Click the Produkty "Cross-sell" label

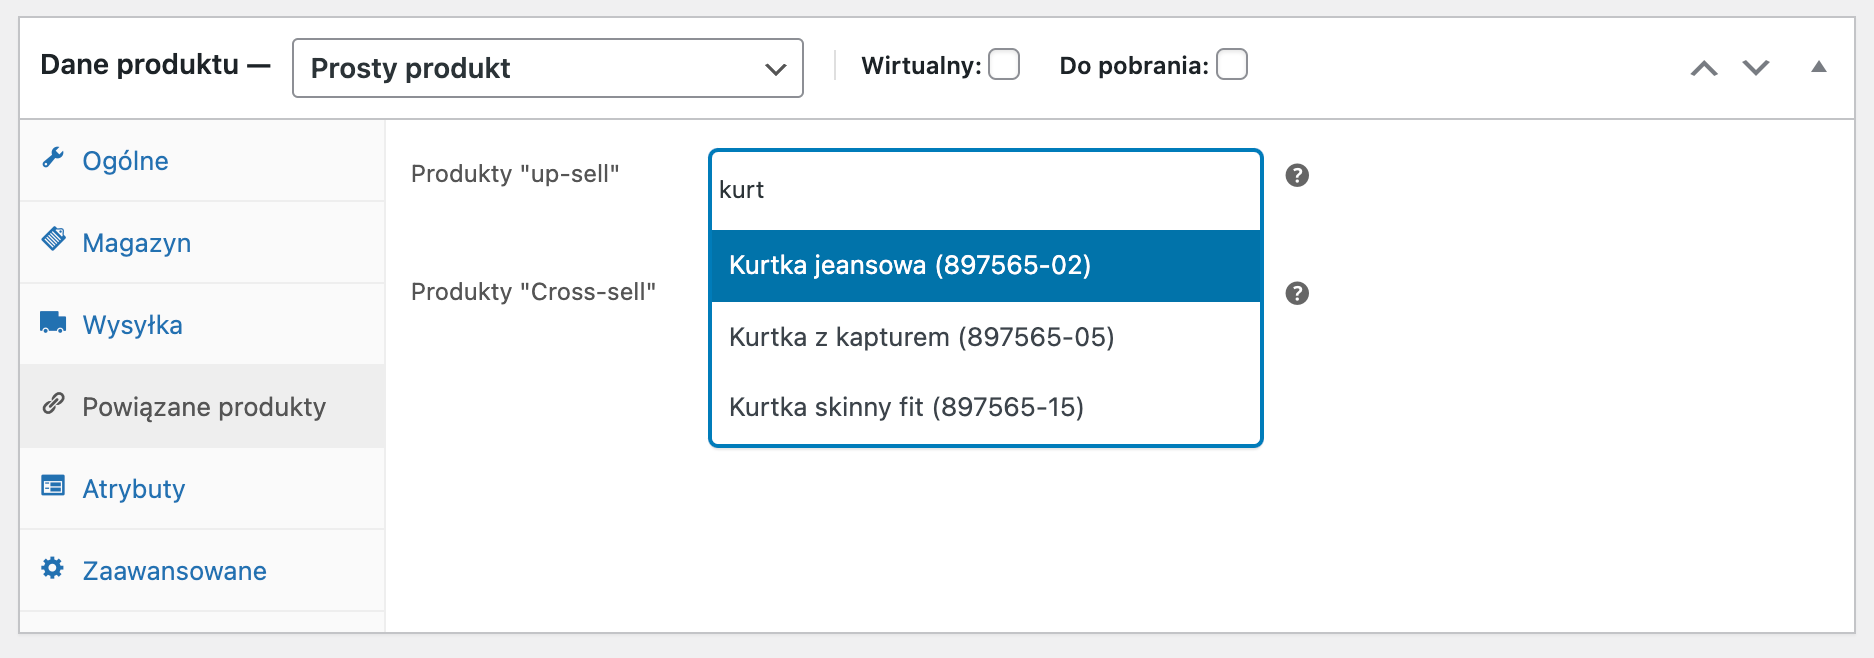[x=533, y=292]
